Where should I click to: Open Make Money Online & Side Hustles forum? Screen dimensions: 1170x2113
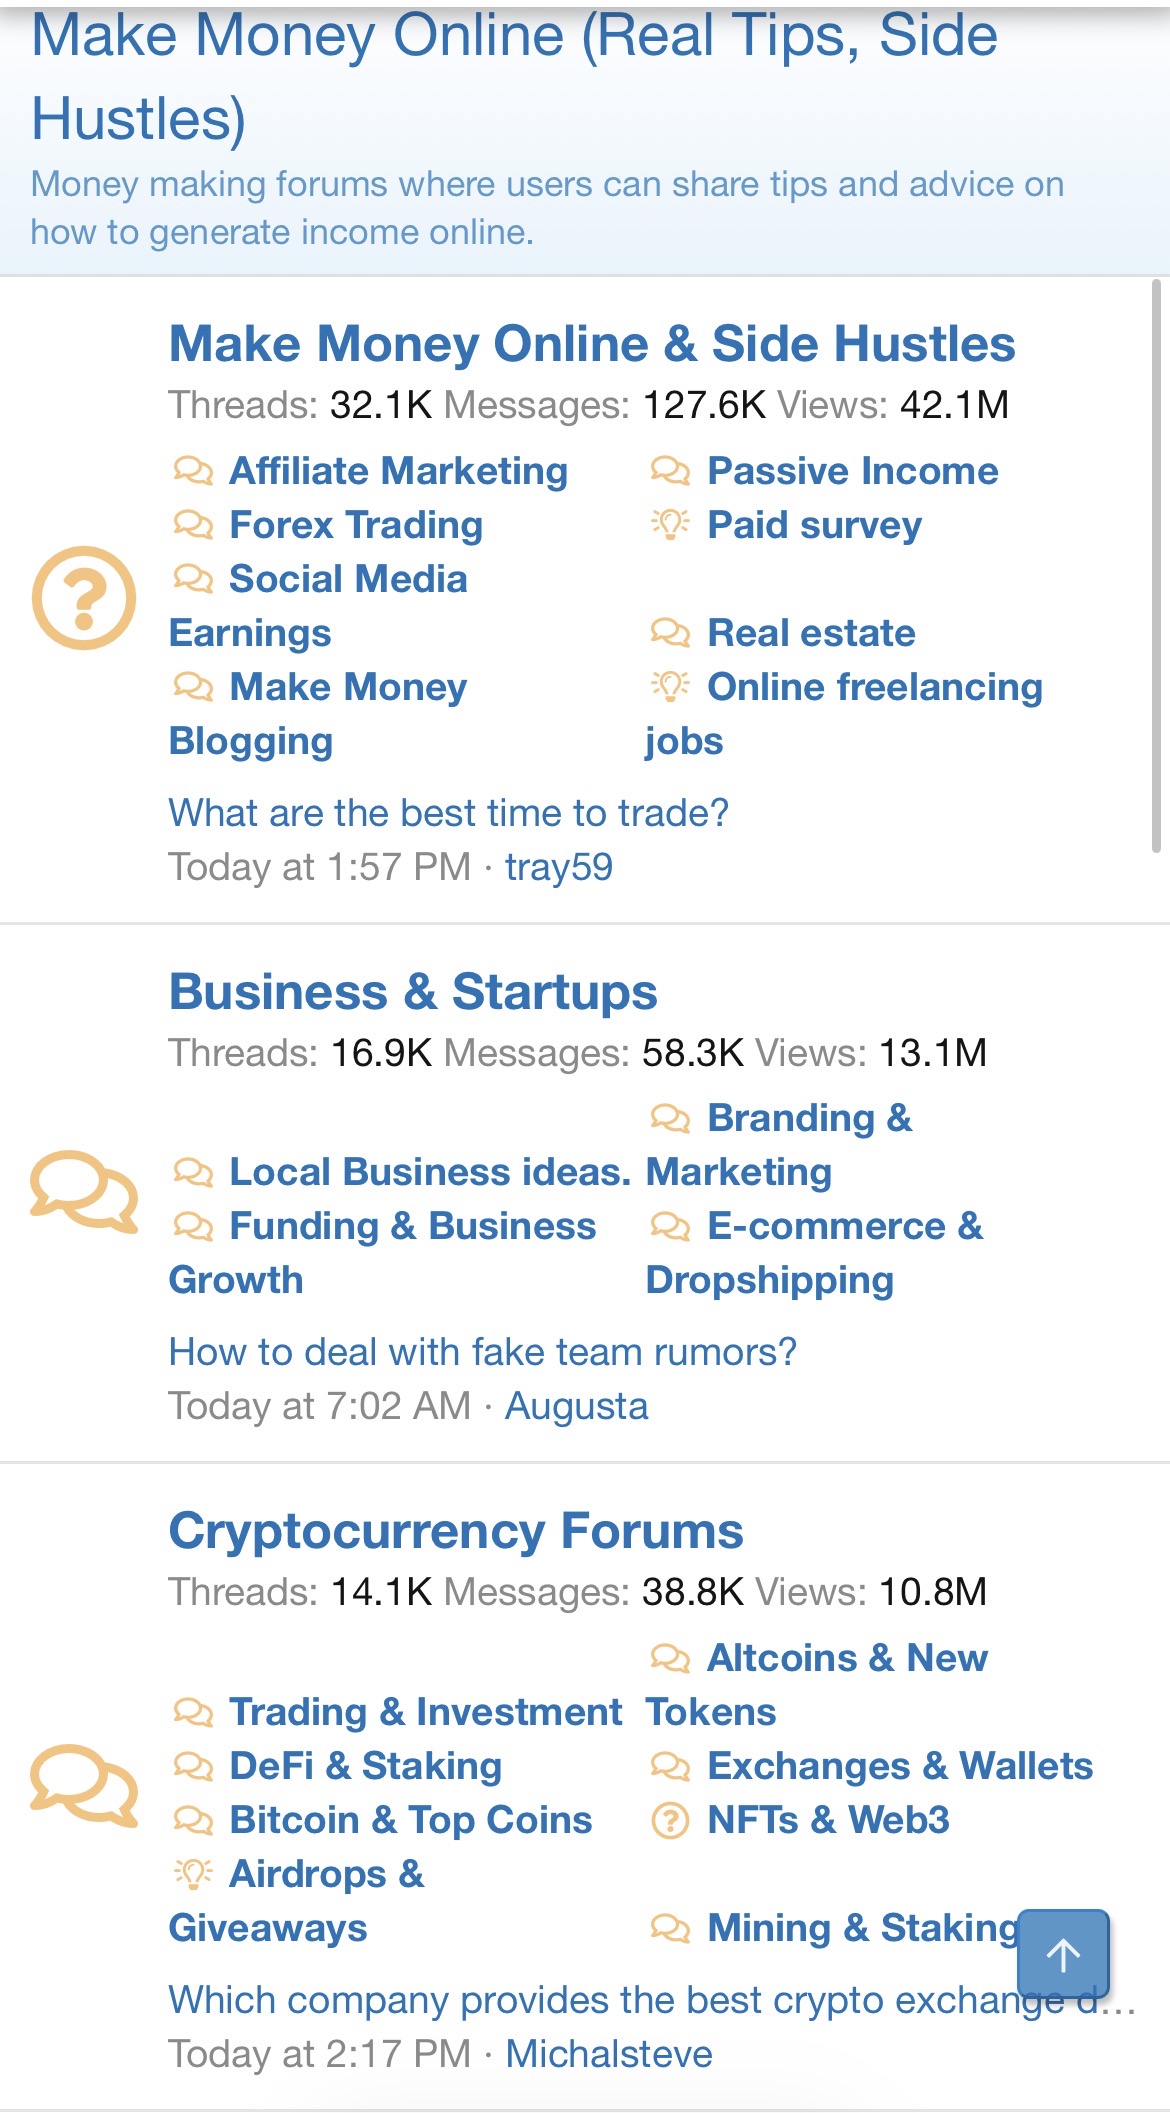pos(592,343)
